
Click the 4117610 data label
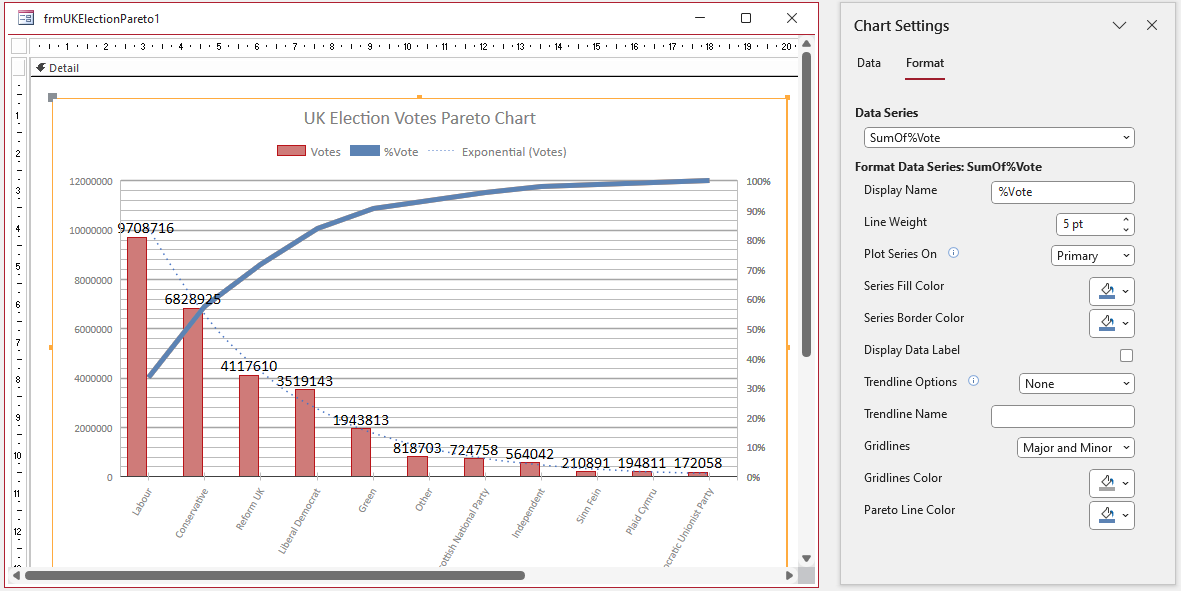point(249,367)
